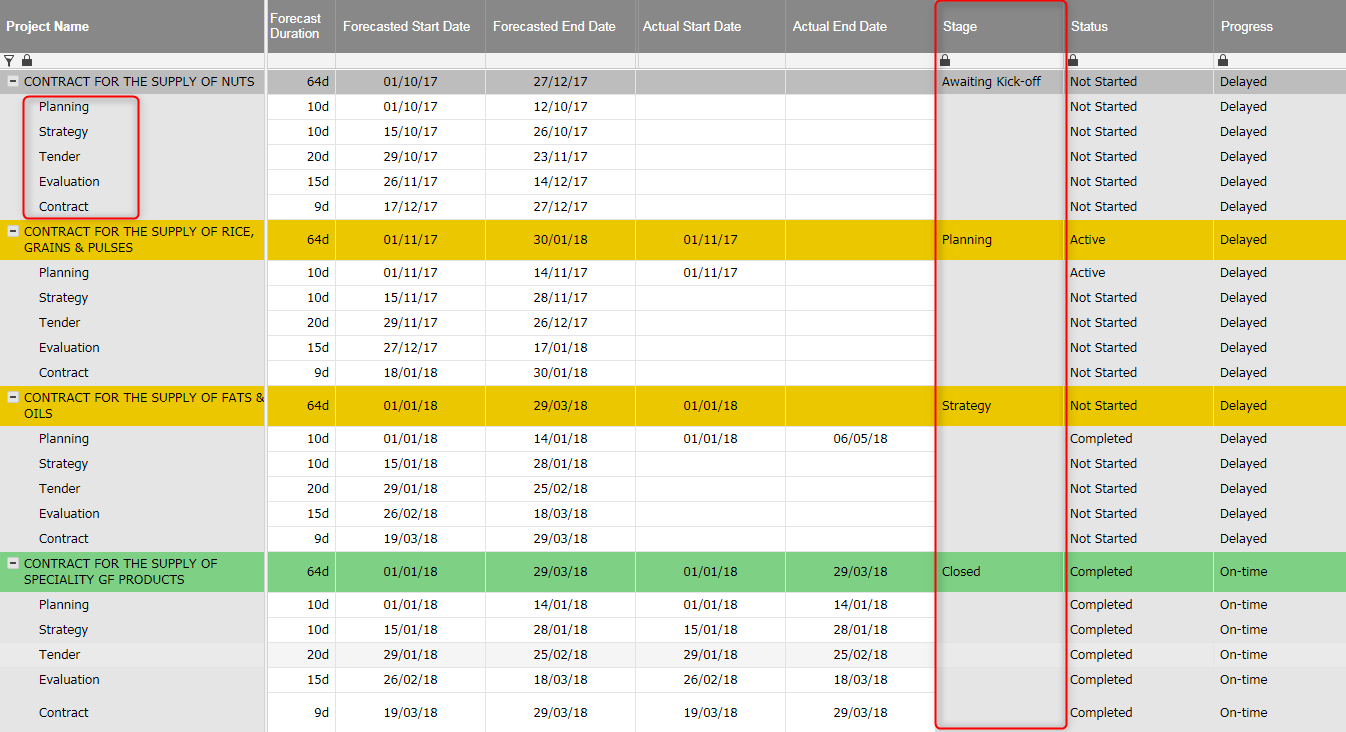Collapse the SPECIALITY GF PRODUCTS contract

tap(12, 563)
